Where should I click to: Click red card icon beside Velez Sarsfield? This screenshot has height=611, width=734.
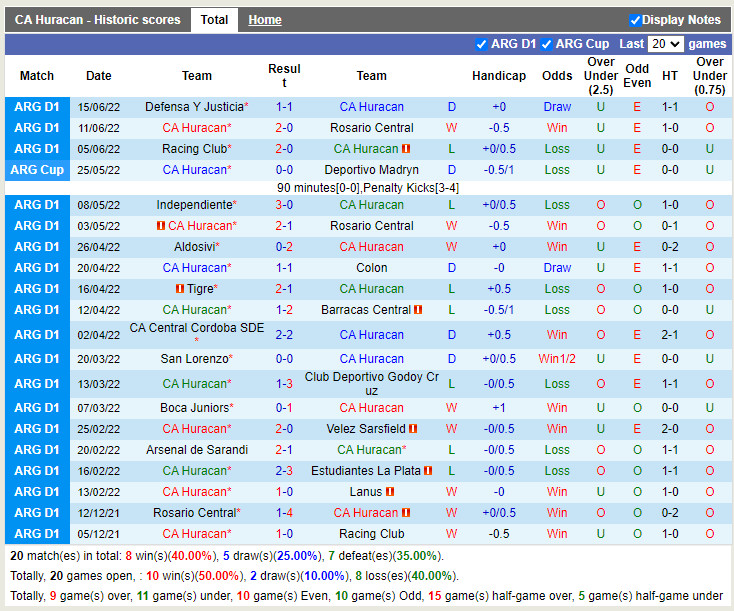[412, 429]
